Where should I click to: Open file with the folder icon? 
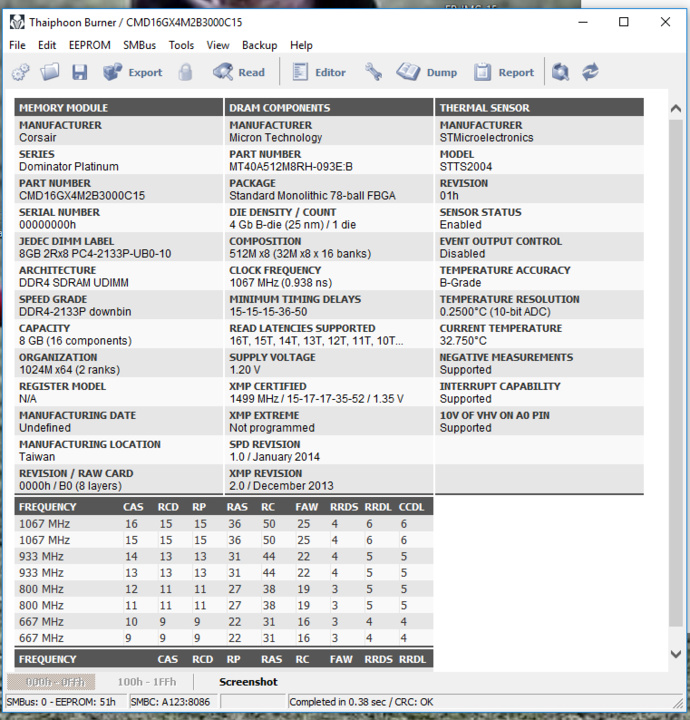tap(50, 72)
